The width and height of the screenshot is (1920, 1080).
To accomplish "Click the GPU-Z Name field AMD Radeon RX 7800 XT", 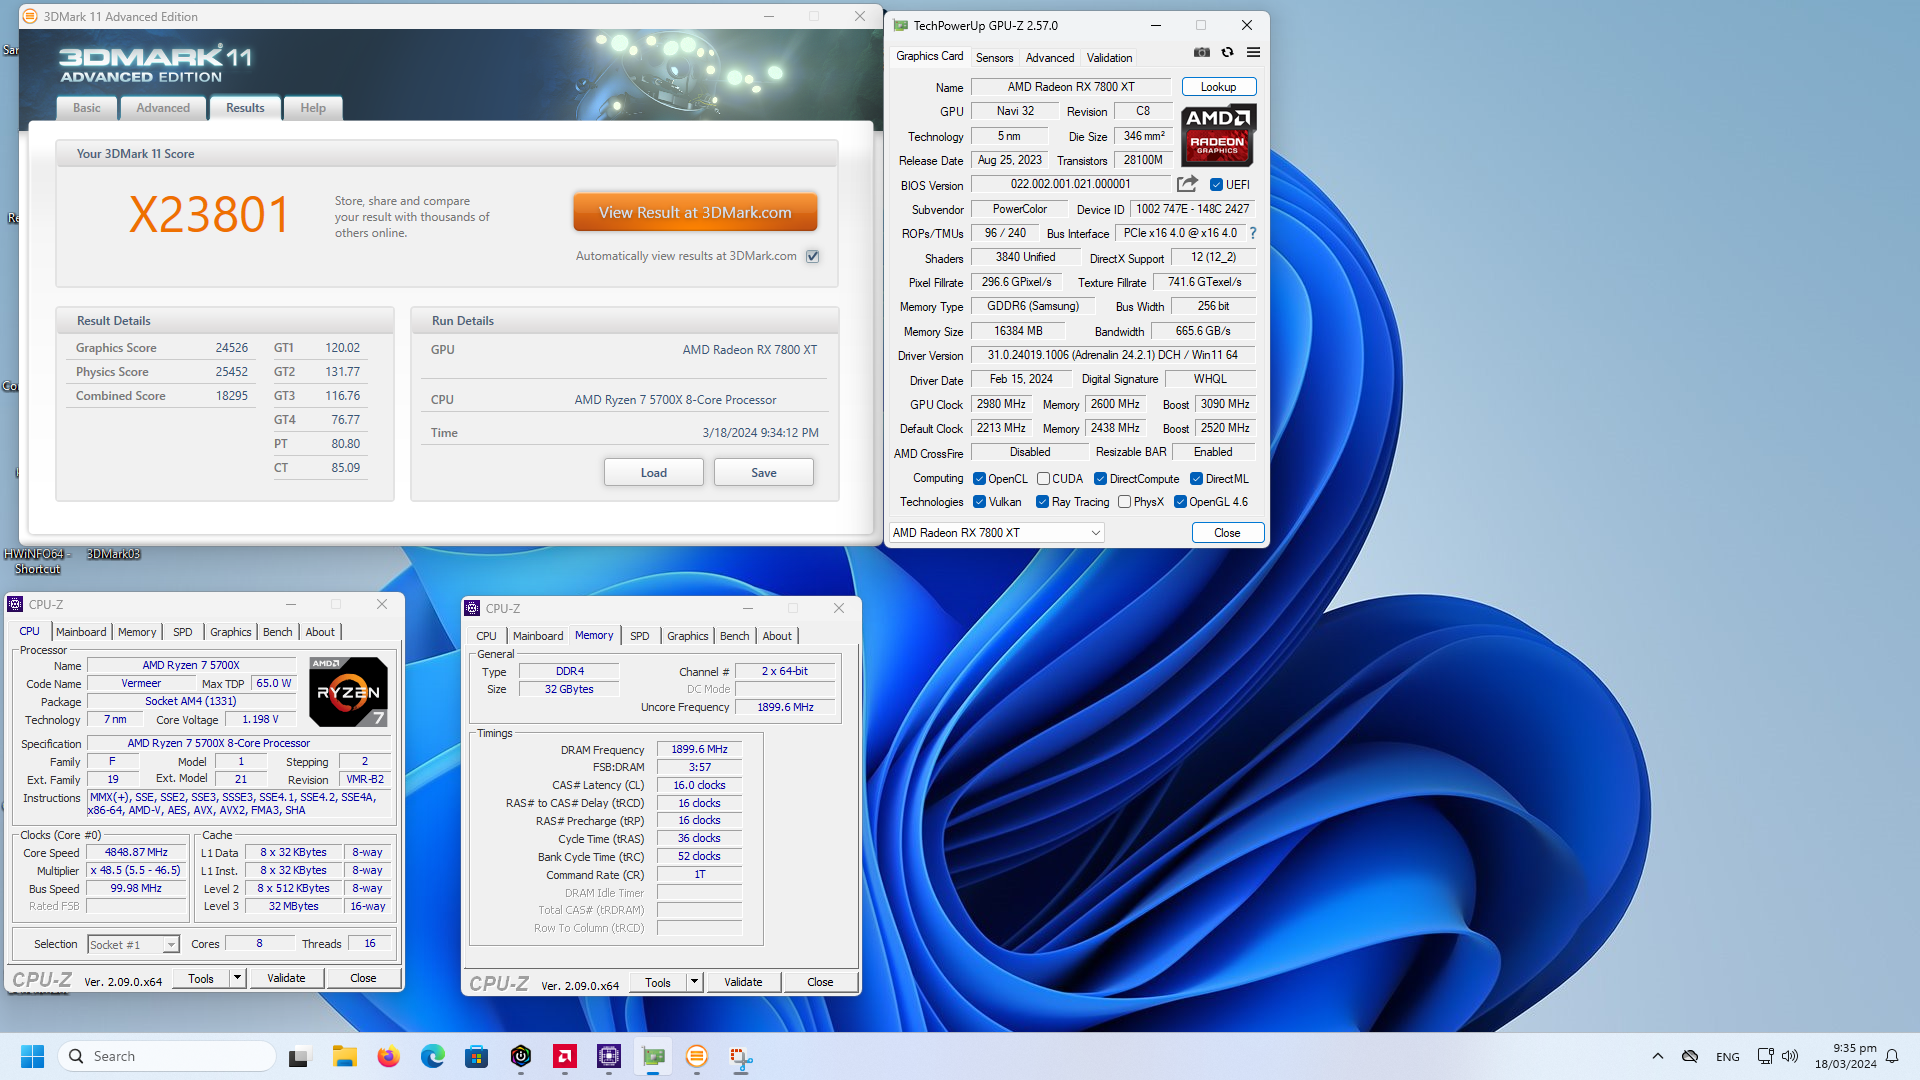I will pos(1071,87).
